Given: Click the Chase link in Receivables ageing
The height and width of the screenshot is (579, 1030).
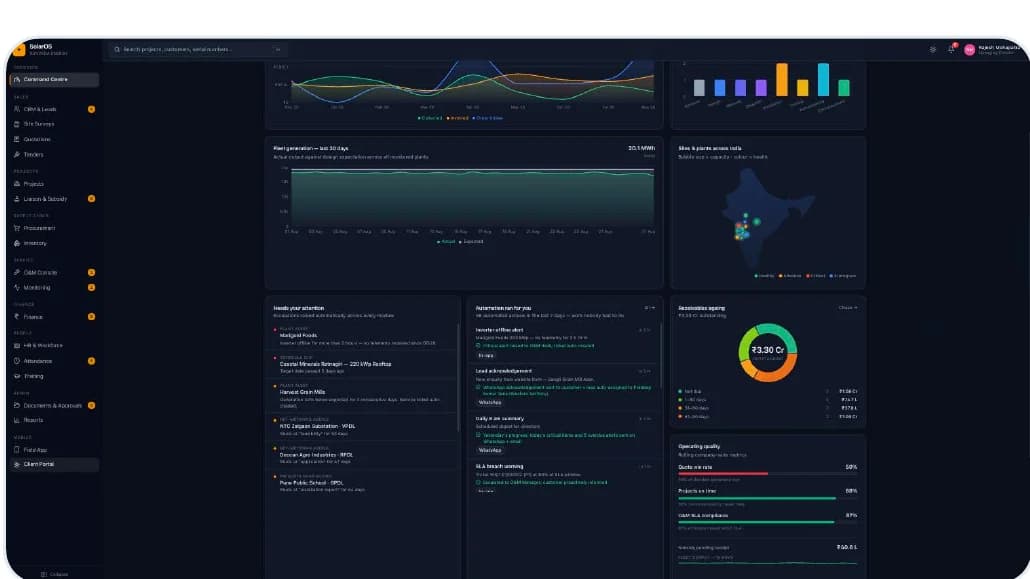Looking at the screenshot, I should point(847,308).
